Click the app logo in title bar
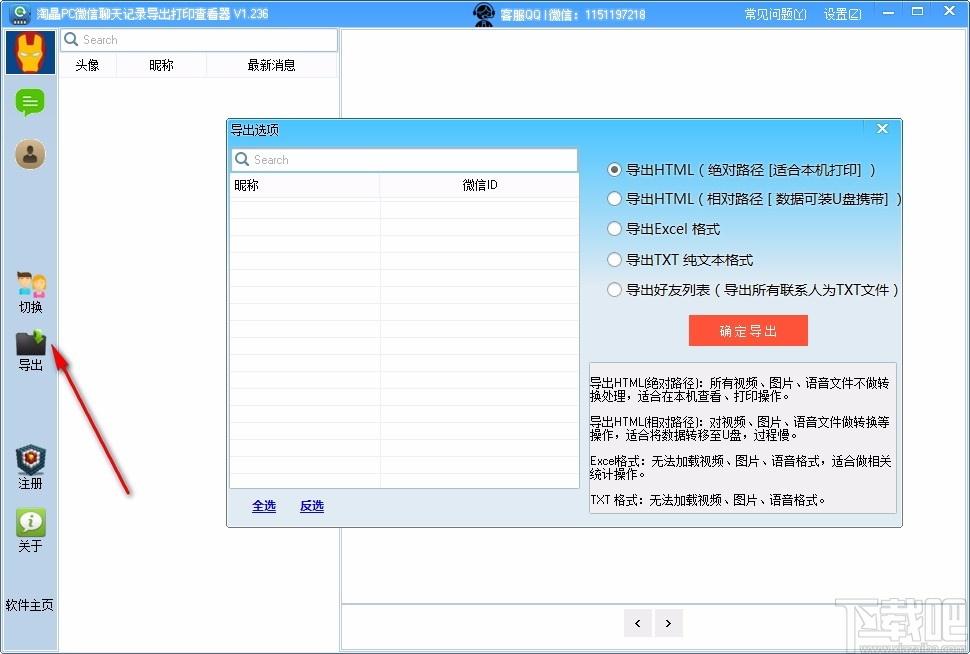The image size is (970, 654). [x=20, y=14]
